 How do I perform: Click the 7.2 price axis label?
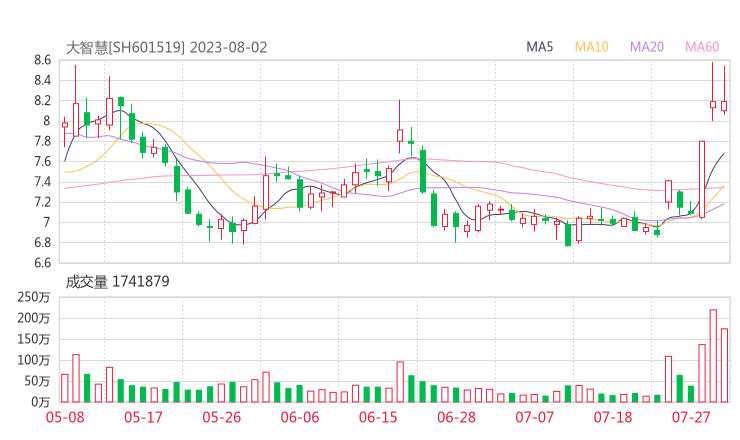pyautogui.click(x=42, y=202)
